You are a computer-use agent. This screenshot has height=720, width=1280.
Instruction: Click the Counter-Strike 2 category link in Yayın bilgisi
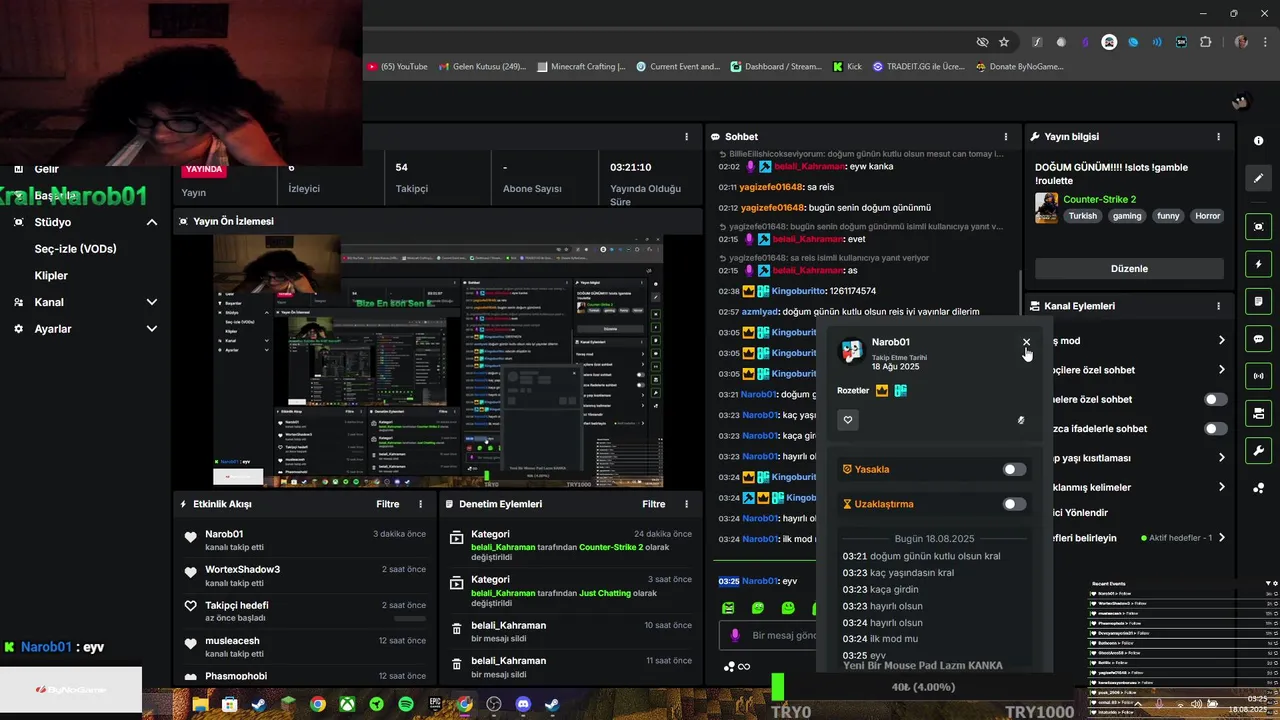1099,199
